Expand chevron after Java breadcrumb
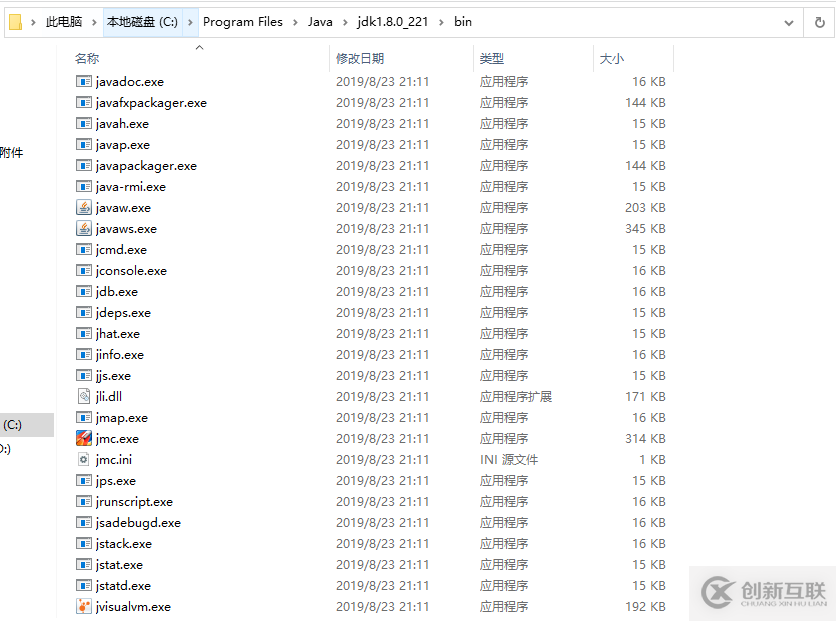Image resolution: width=836 pixels, height=621 pixels. [x=345, y=22]
